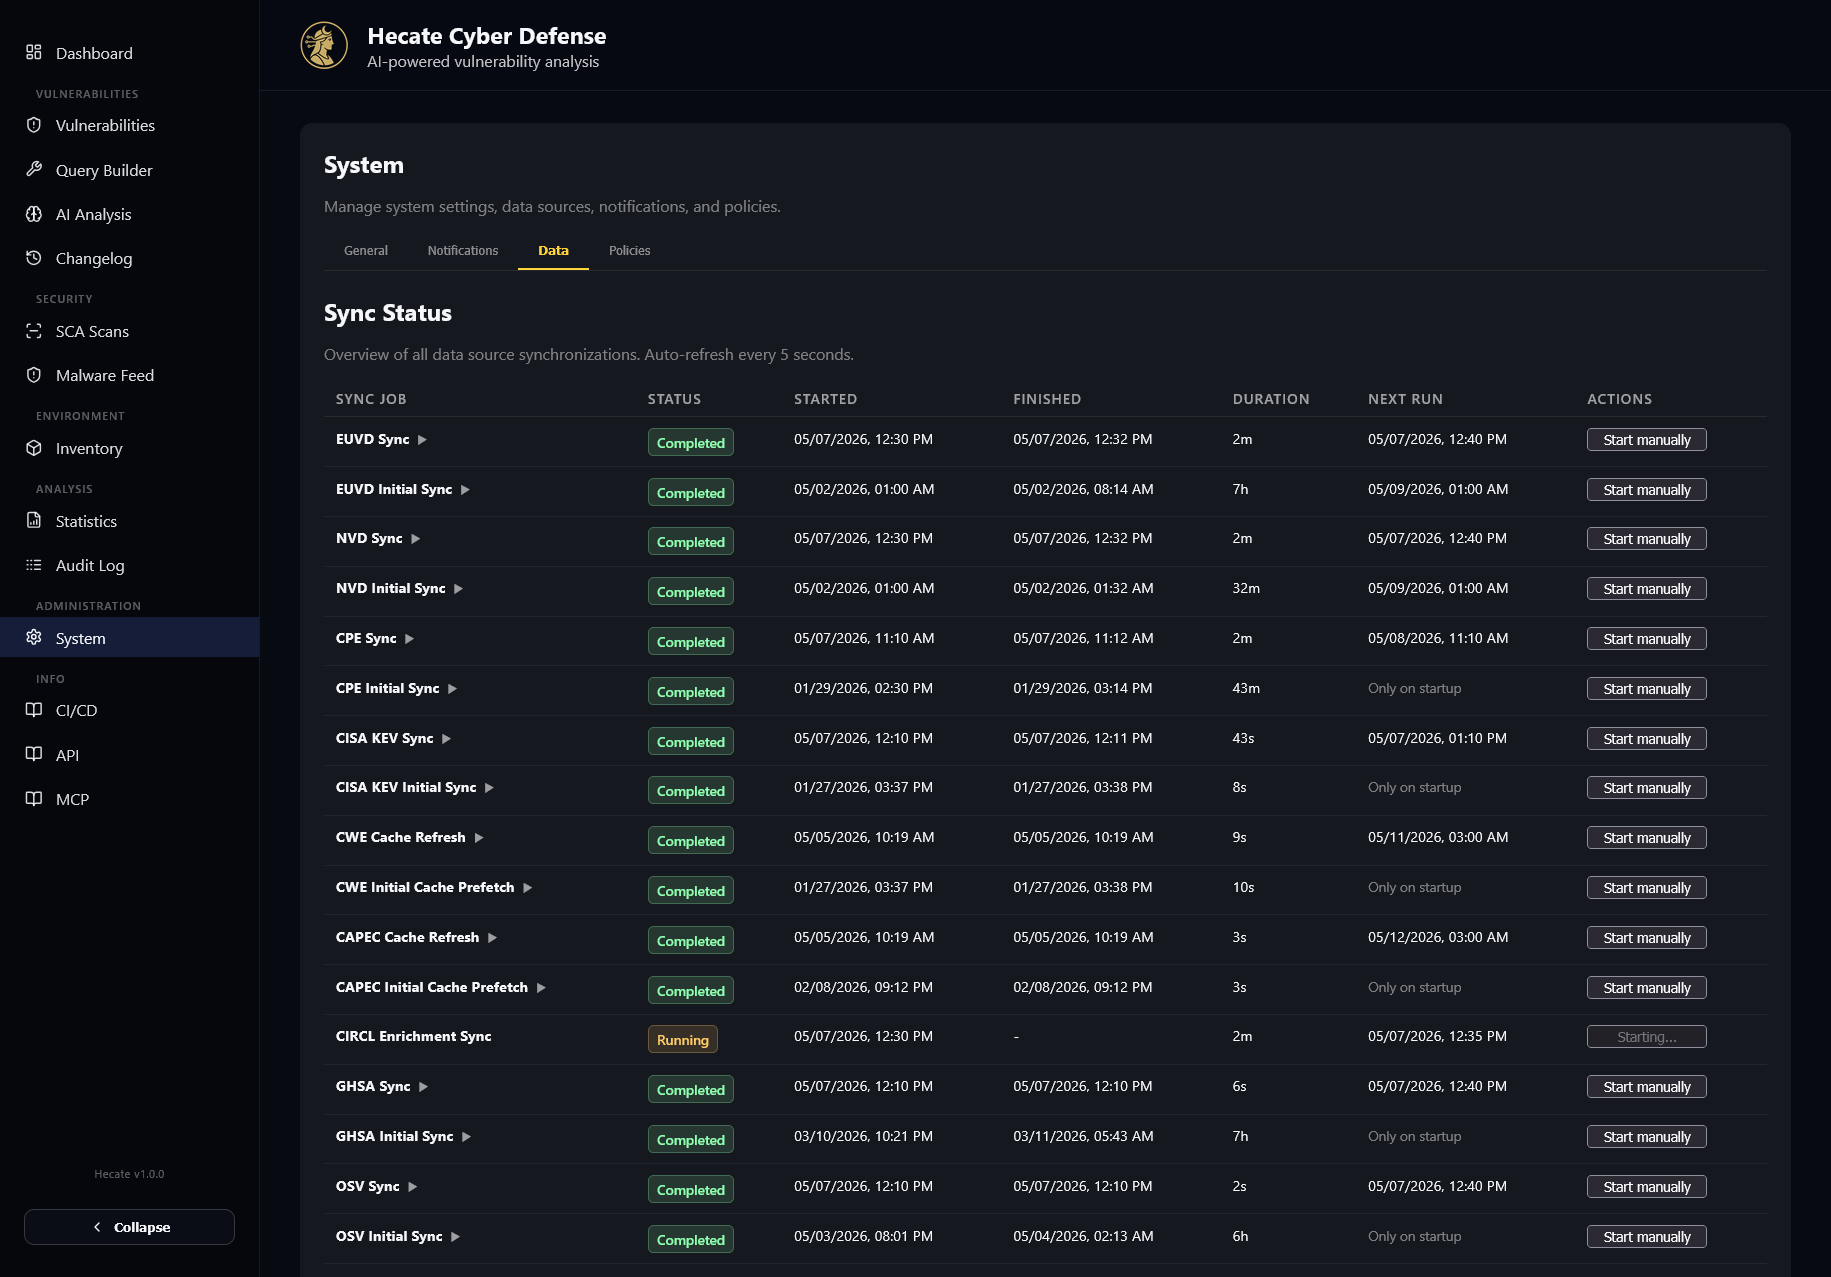
Task: Click the Malware Feed shield icon
Action: point(34,375)
